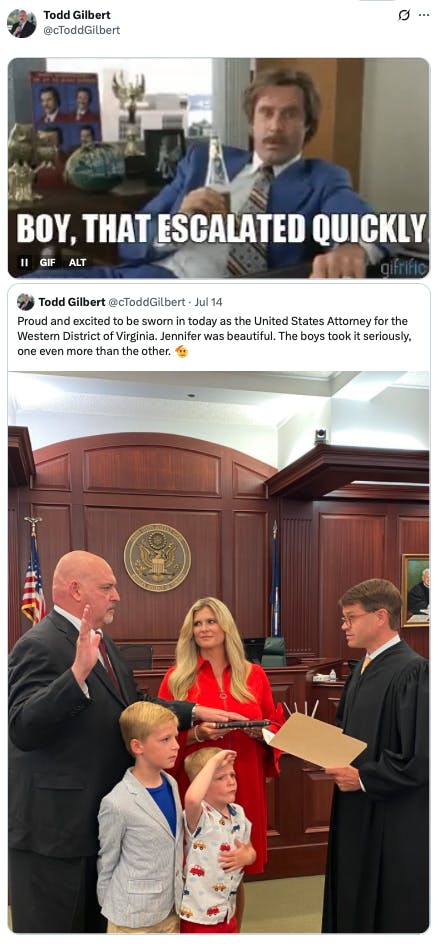
Task: Expand the swearing-in courtroom photo
Action: coord(219,652)
